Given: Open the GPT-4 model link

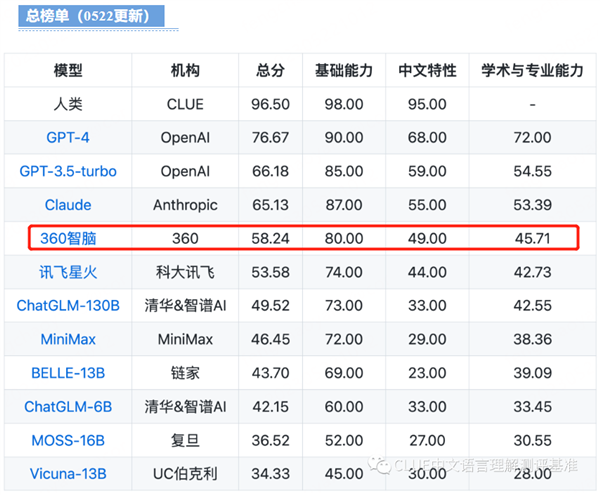Looking at the screenshot, I should [x=68, y=138].
